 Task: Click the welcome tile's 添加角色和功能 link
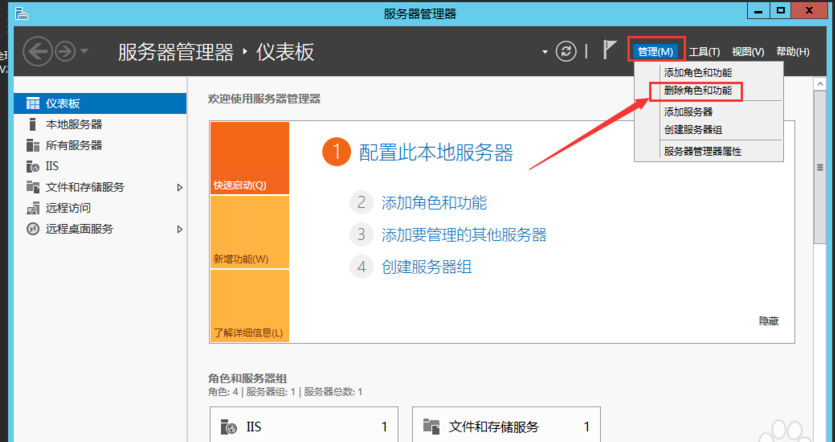point(433,202)
